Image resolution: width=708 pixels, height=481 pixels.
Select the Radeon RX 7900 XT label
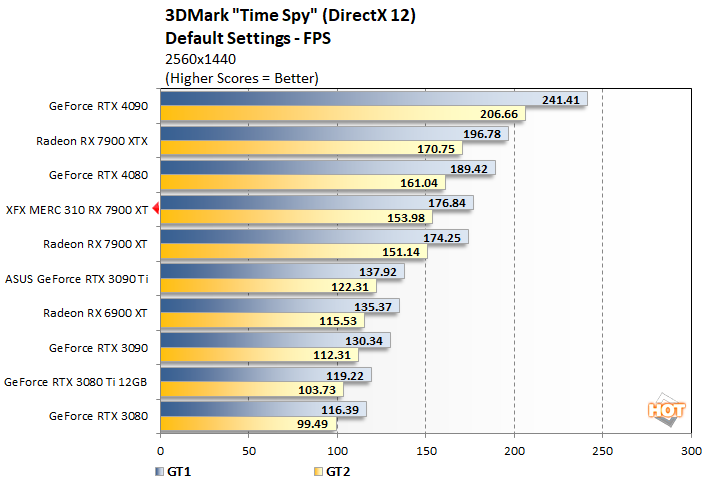95,244
